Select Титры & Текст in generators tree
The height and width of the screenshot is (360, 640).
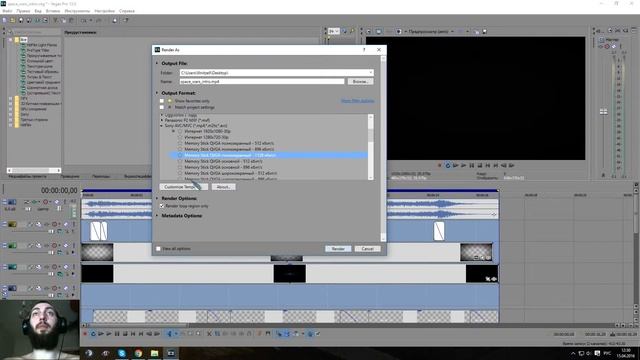pos(40,77)
